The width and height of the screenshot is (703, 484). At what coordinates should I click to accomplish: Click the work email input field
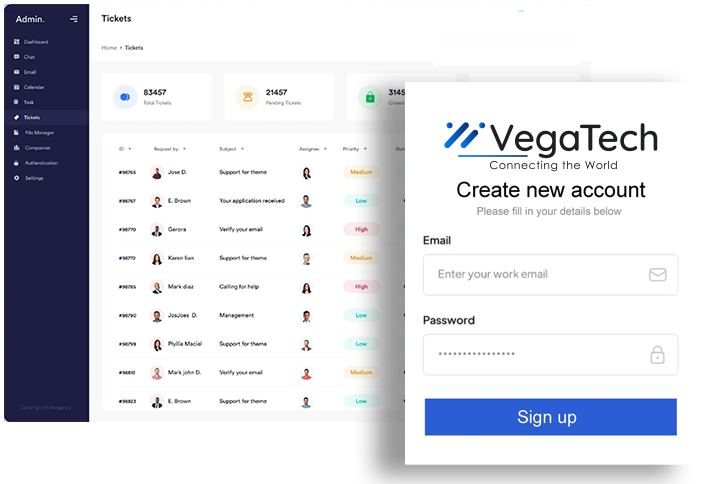(551, 275)
